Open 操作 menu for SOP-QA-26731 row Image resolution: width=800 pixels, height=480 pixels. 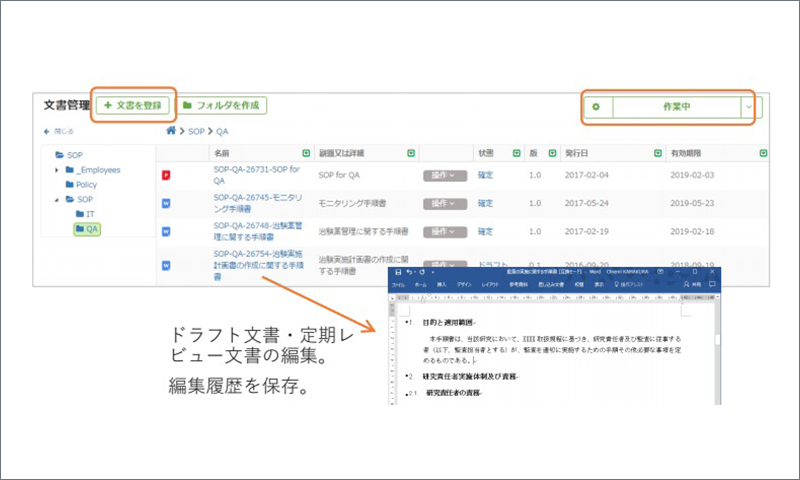coord(445,175)
